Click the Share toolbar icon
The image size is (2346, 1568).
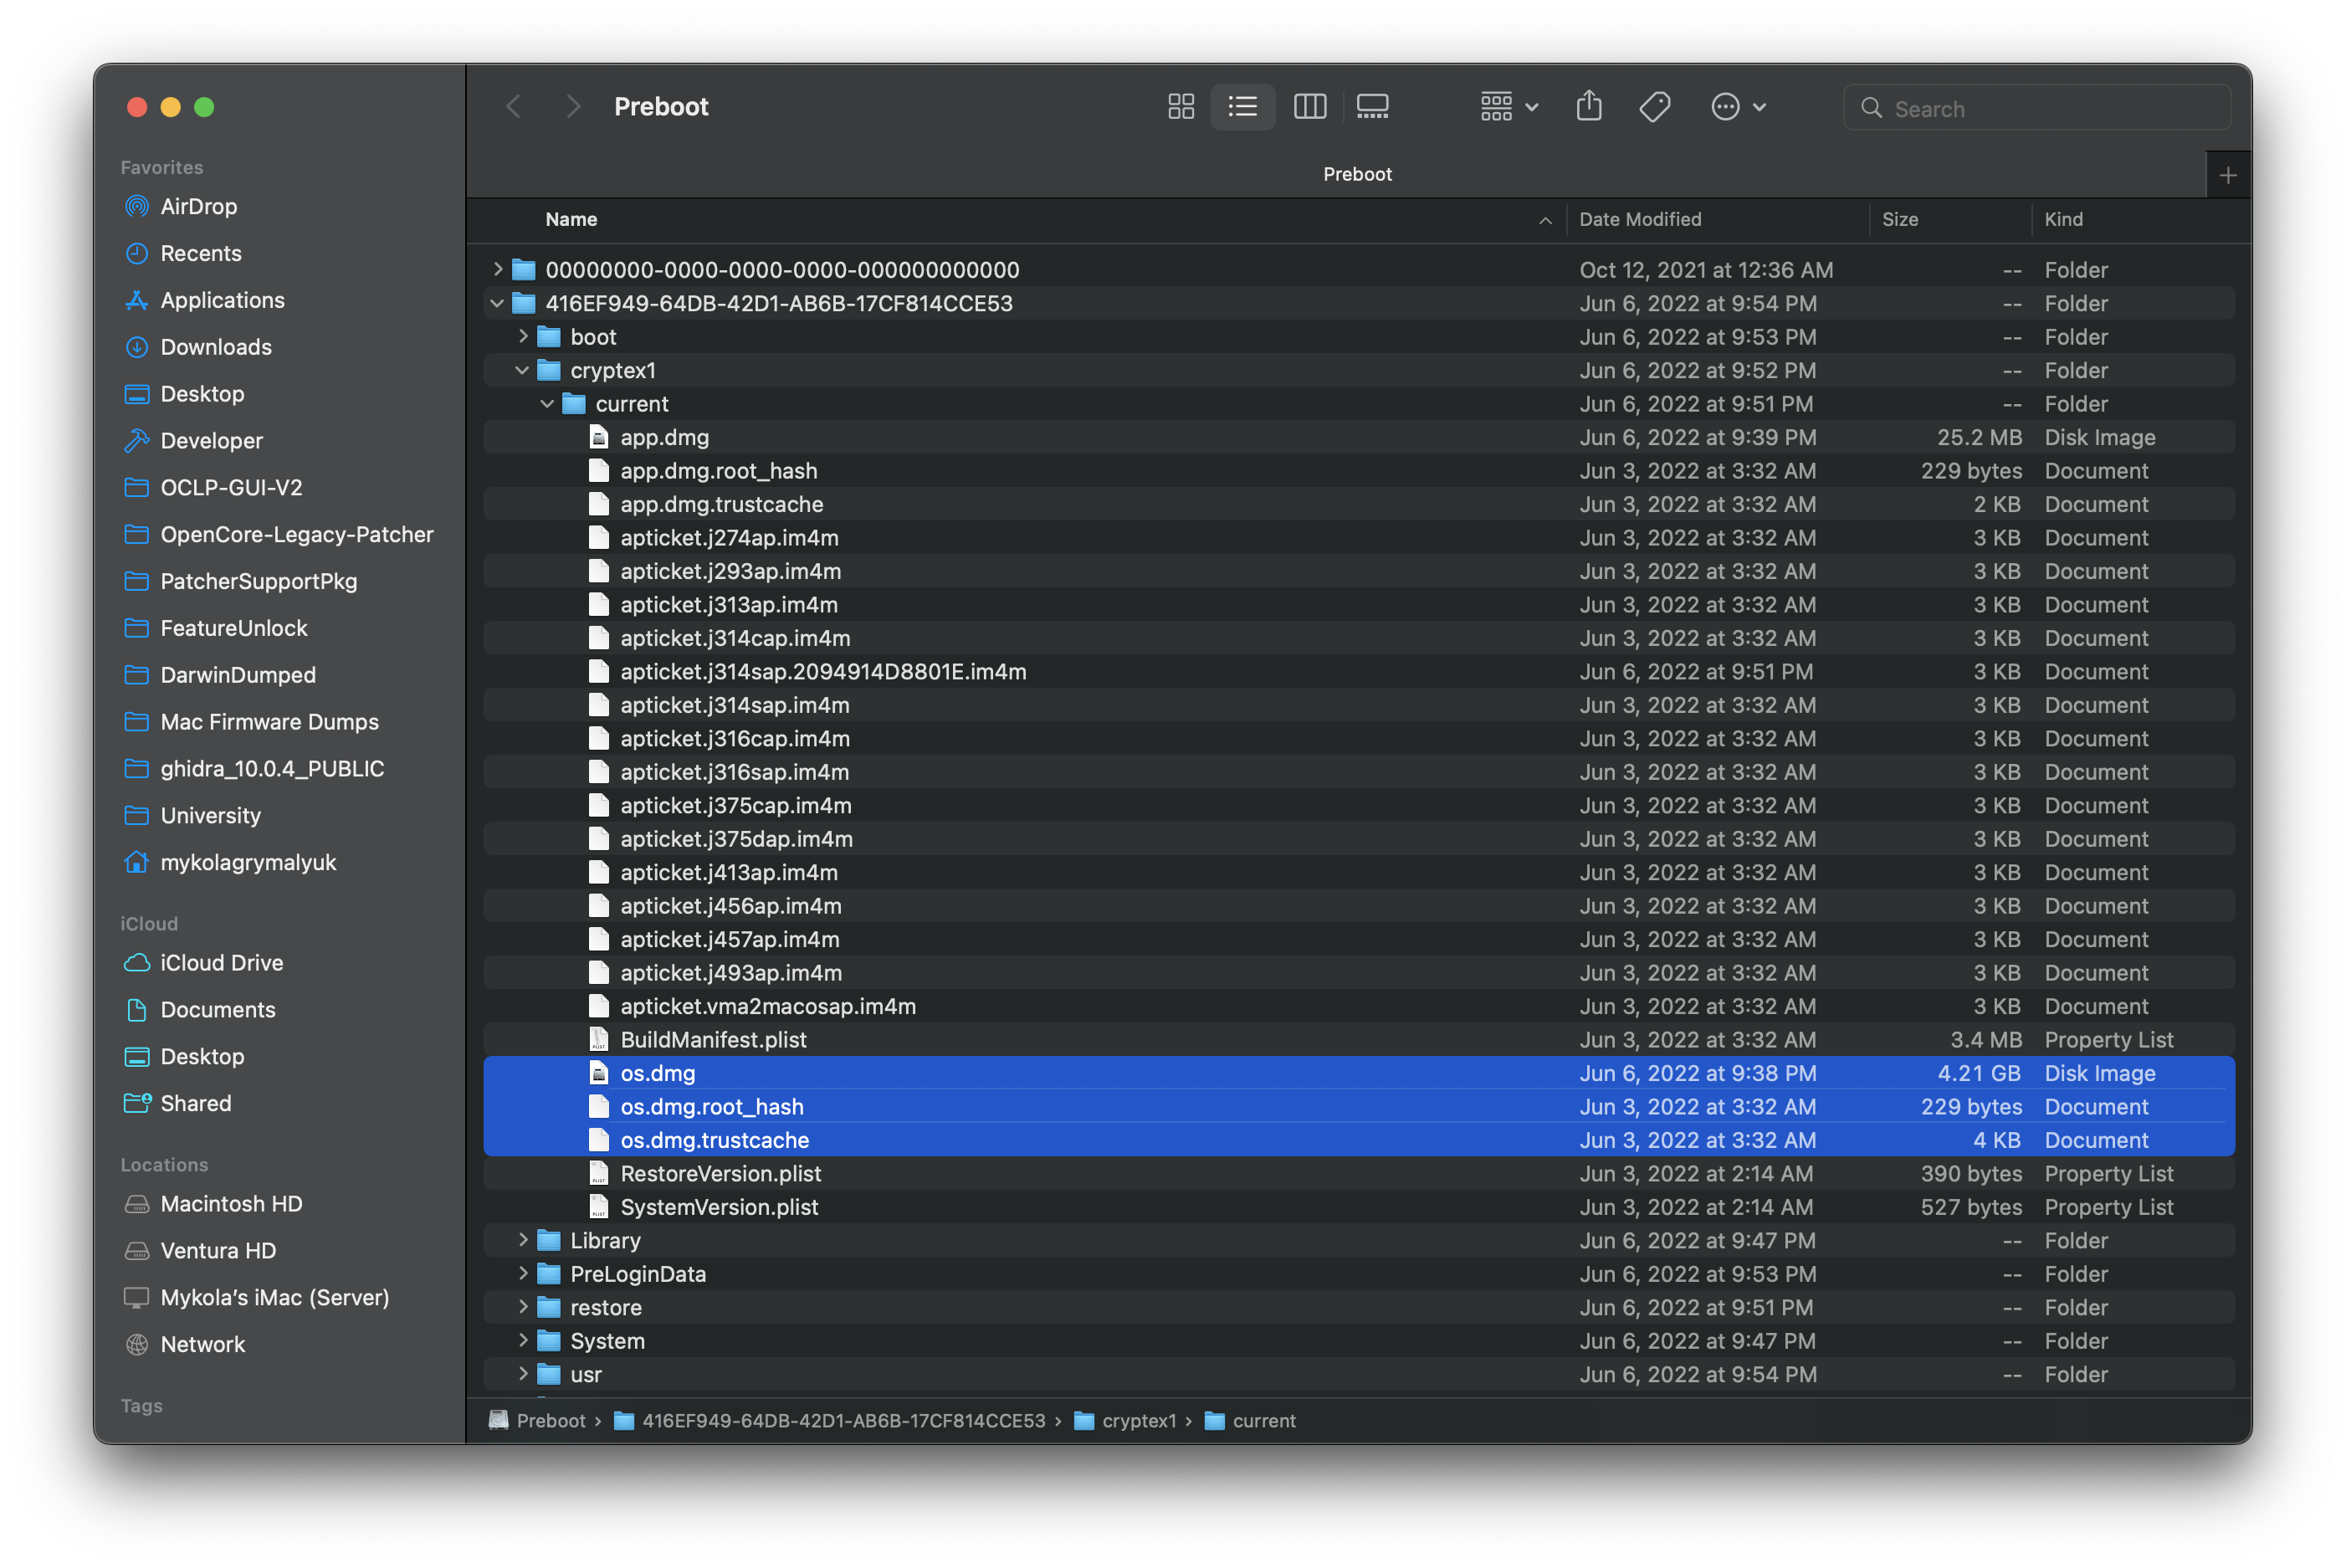pyautogui.click(x=1589, y=106)
